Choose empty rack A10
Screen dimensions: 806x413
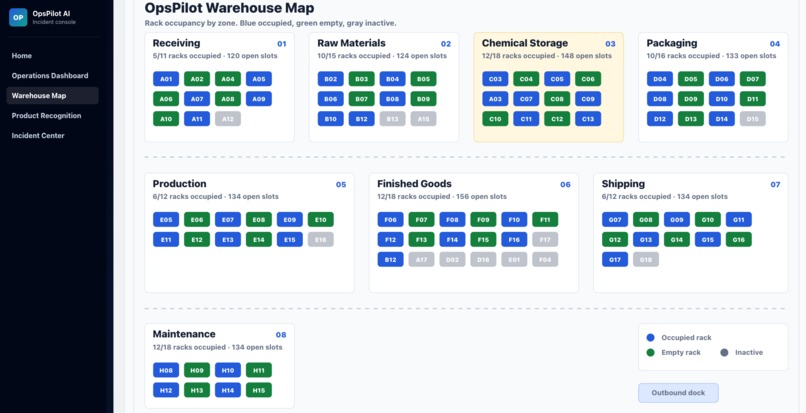[x=166, y=119]
